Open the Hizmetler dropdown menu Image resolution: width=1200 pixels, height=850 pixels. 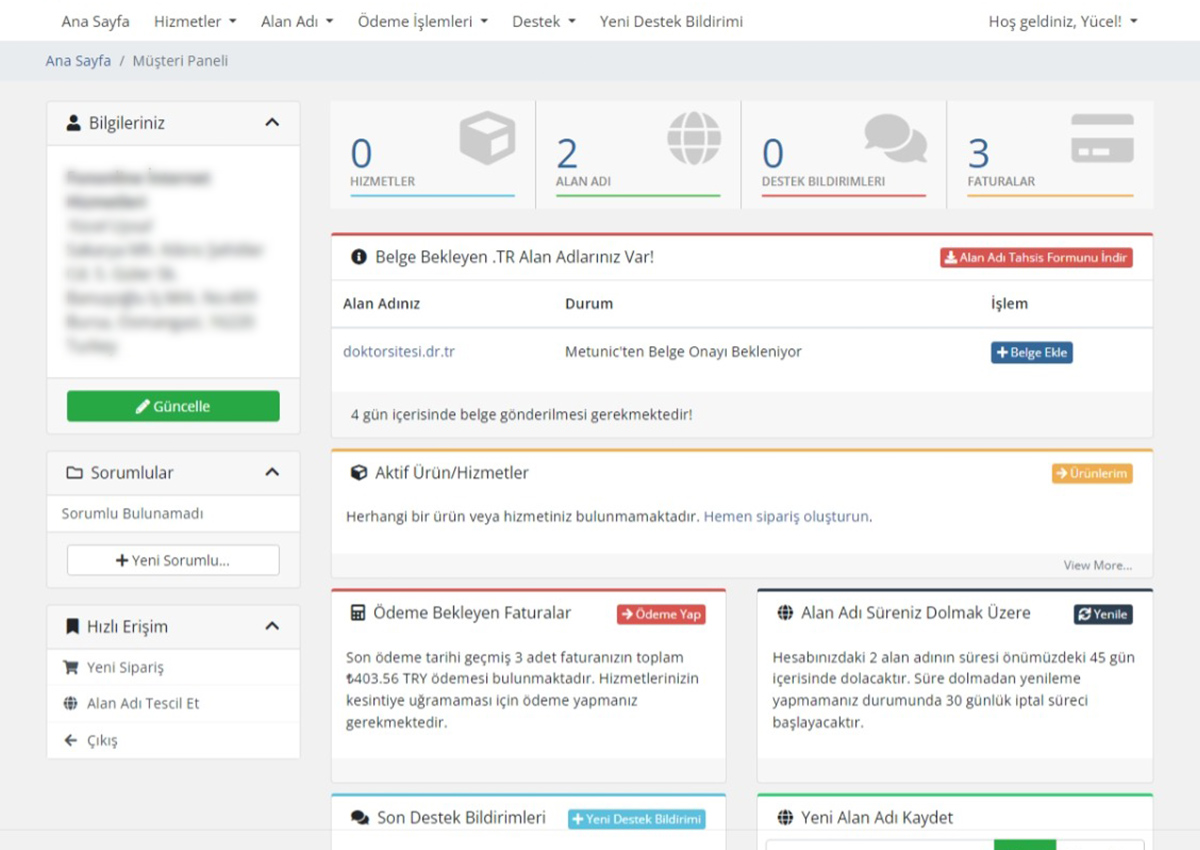tap(195, 21)
